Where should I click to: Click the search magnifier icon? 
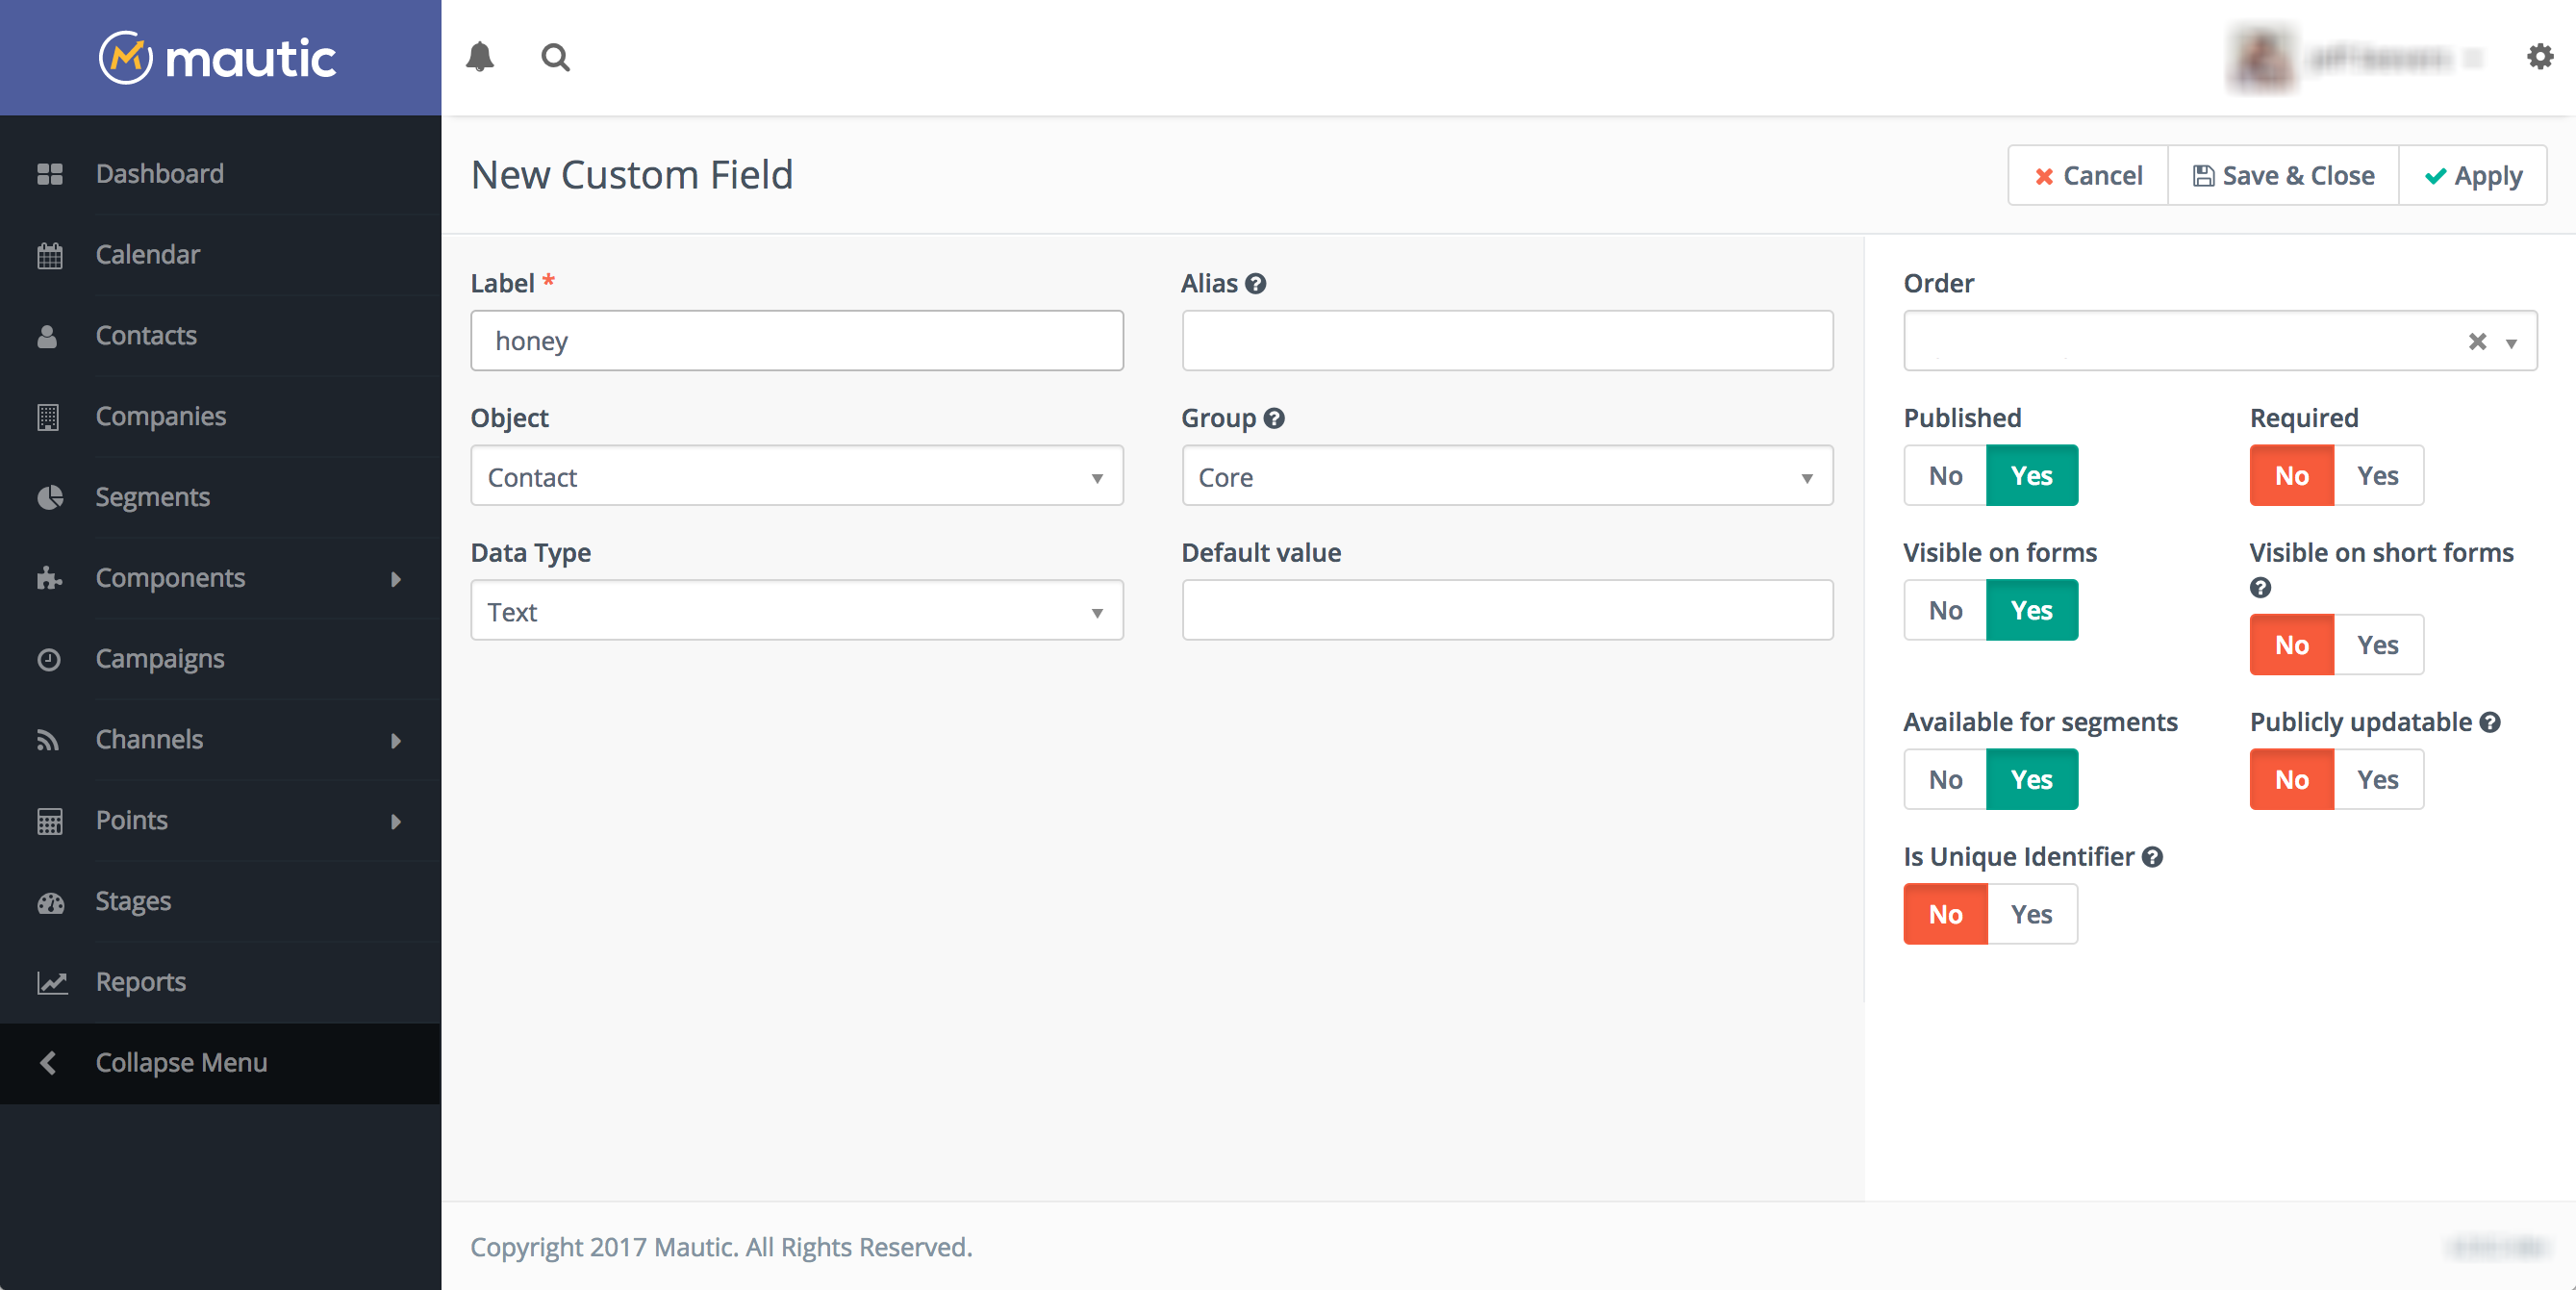click(556, 57)
